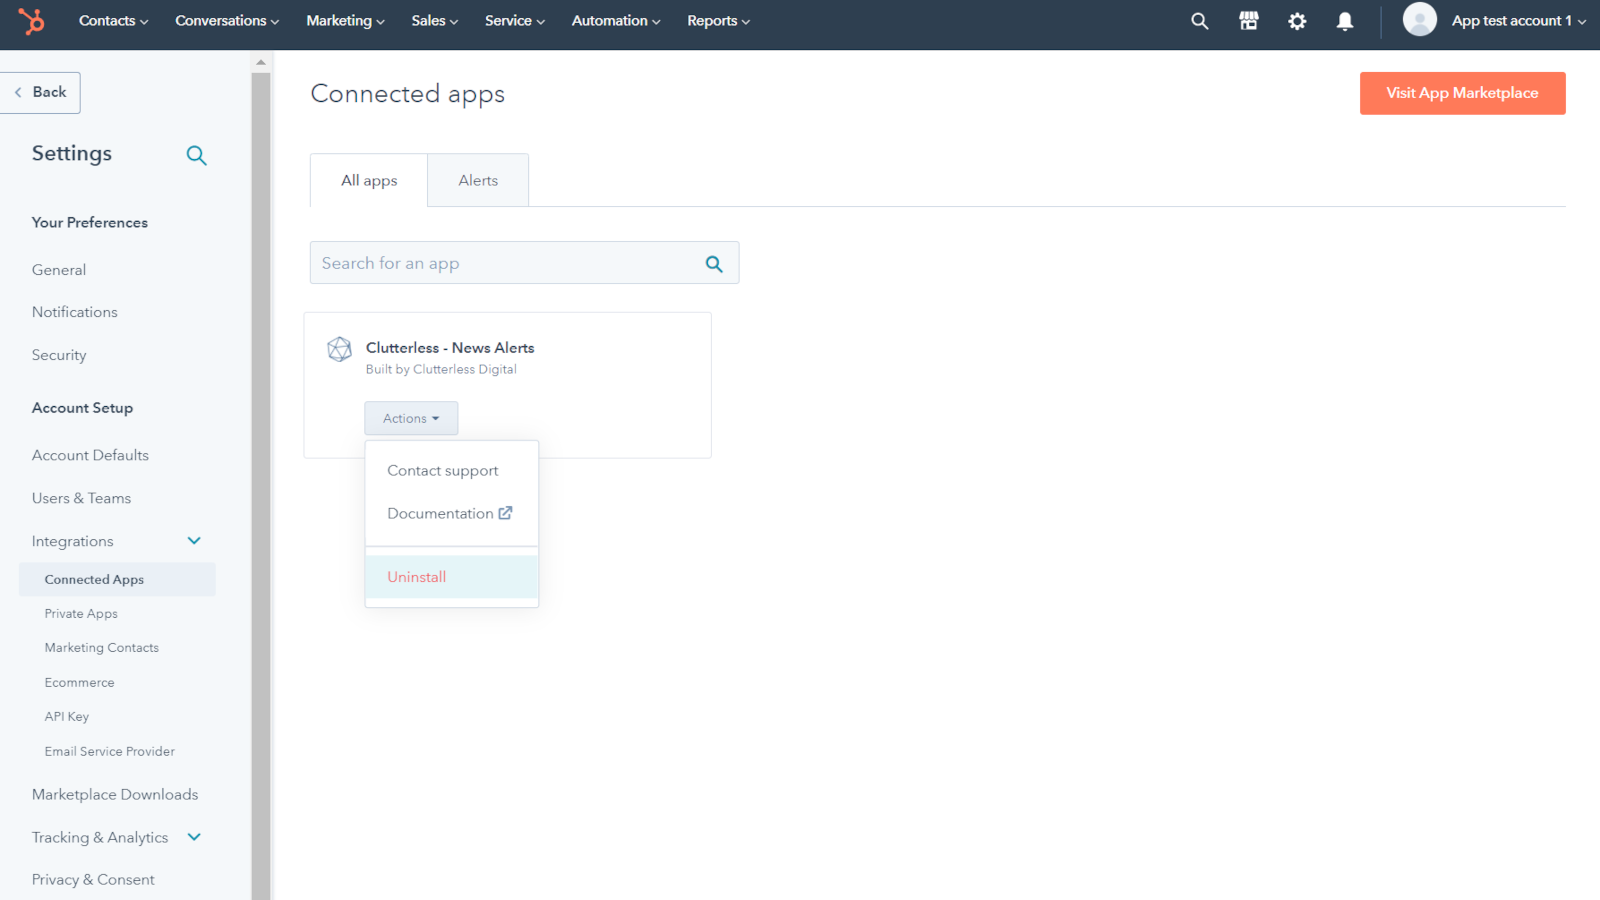The height and width of the screenshot is (900, 1600).
Task: Click the Your Preferences heading
Action: [x=90, y=223]
